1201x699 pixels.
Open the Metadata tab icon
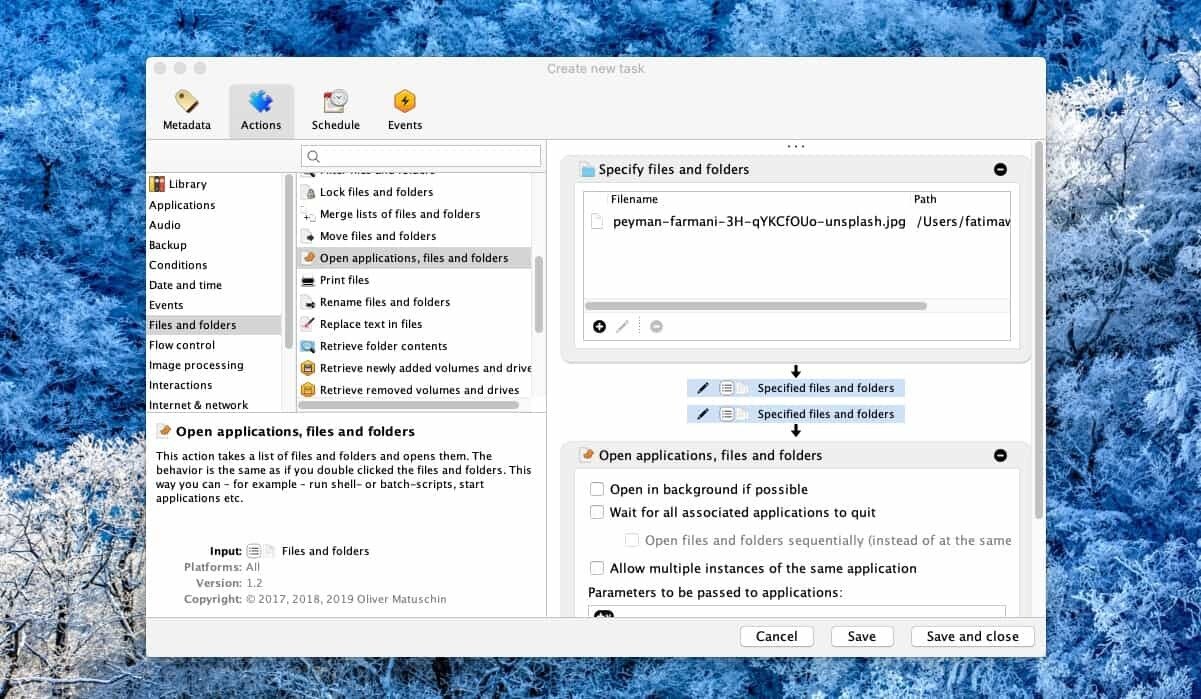[187, 102]
